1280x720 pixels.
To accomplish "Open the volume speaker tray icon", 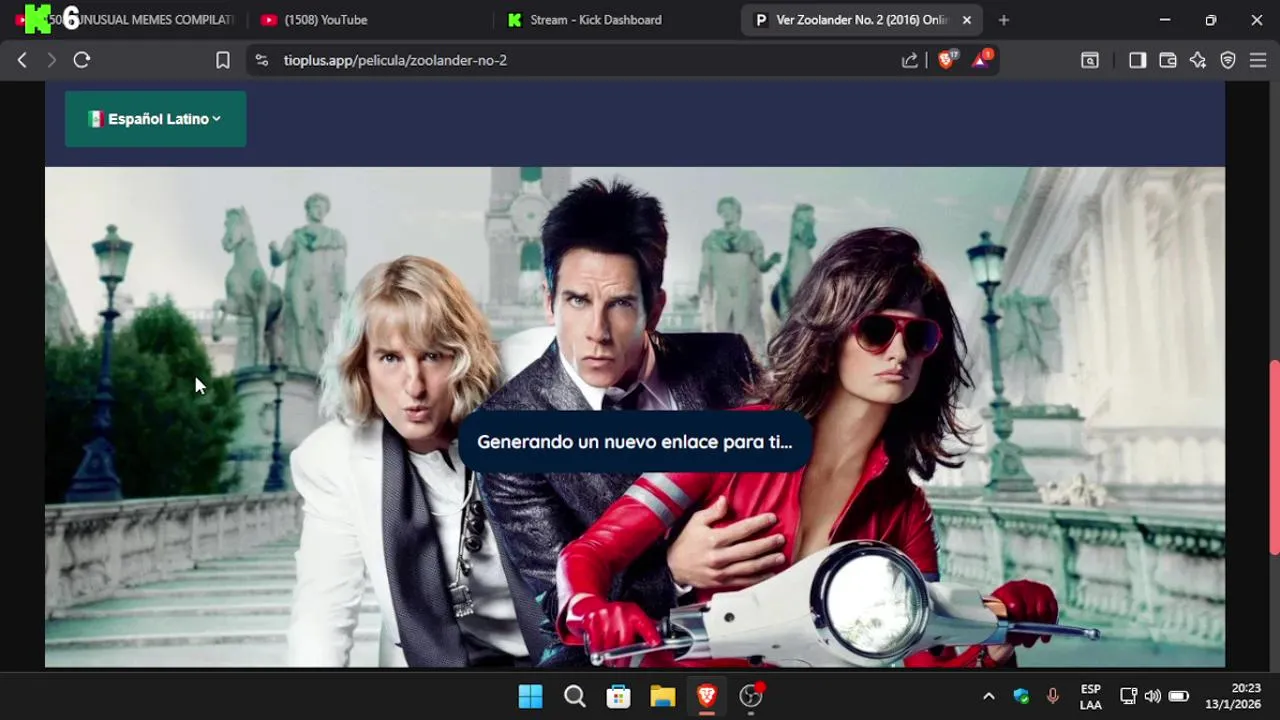I will tap(1153, 696).
